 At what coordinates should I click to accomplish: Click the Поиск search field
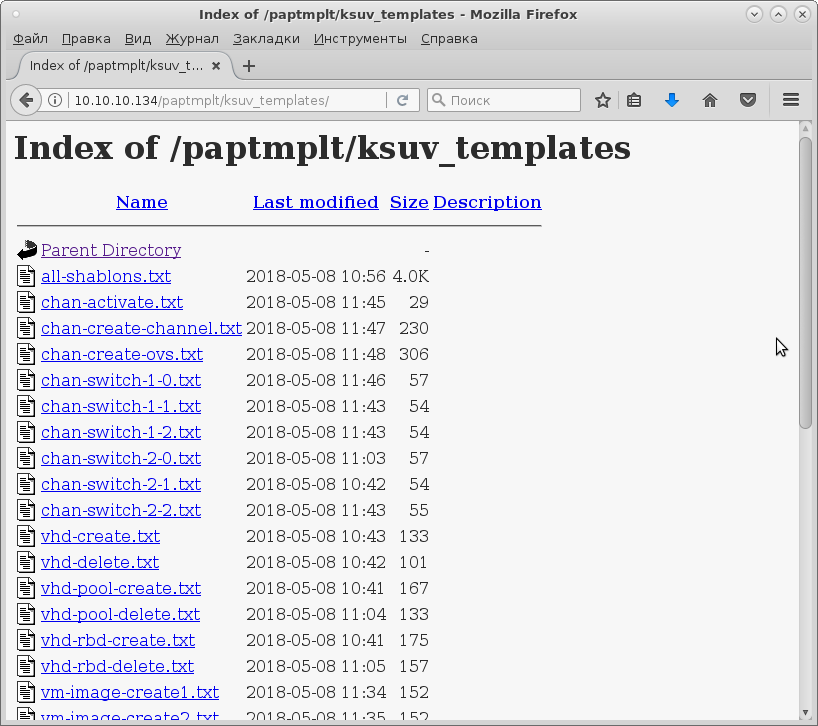pos(512,100)
